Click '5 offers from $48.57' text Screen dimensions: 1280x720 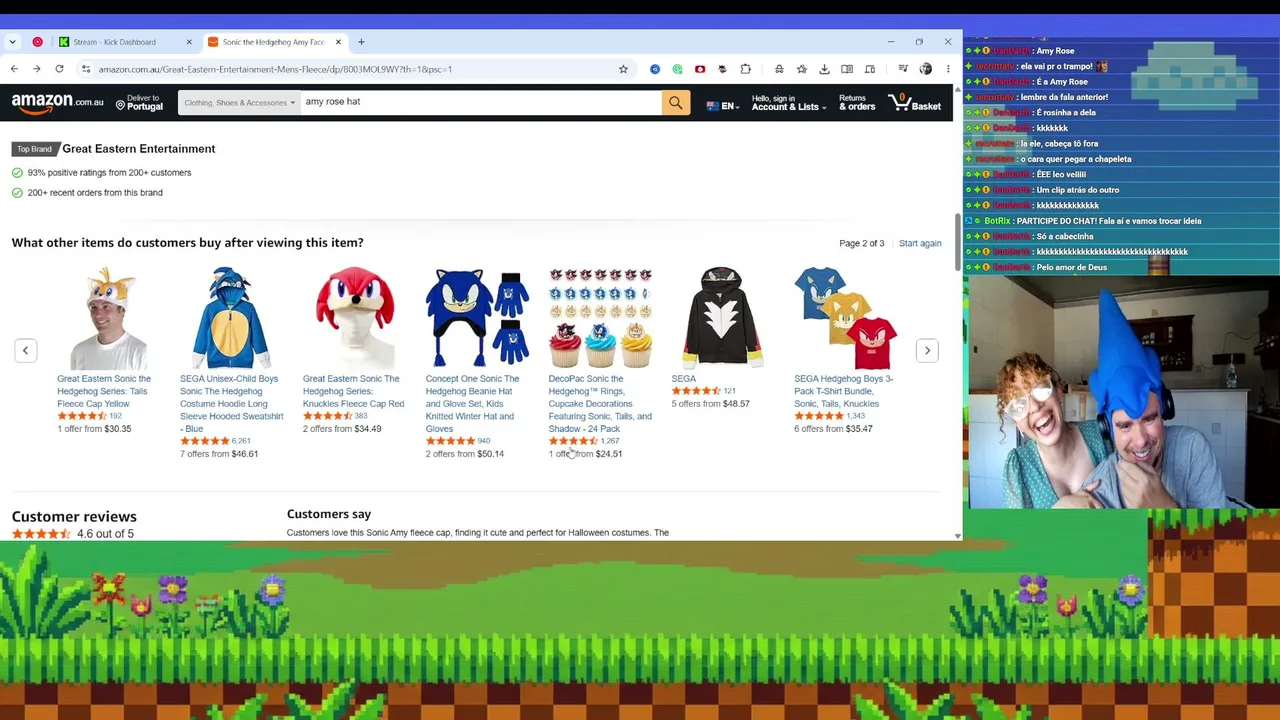point(710,404)
